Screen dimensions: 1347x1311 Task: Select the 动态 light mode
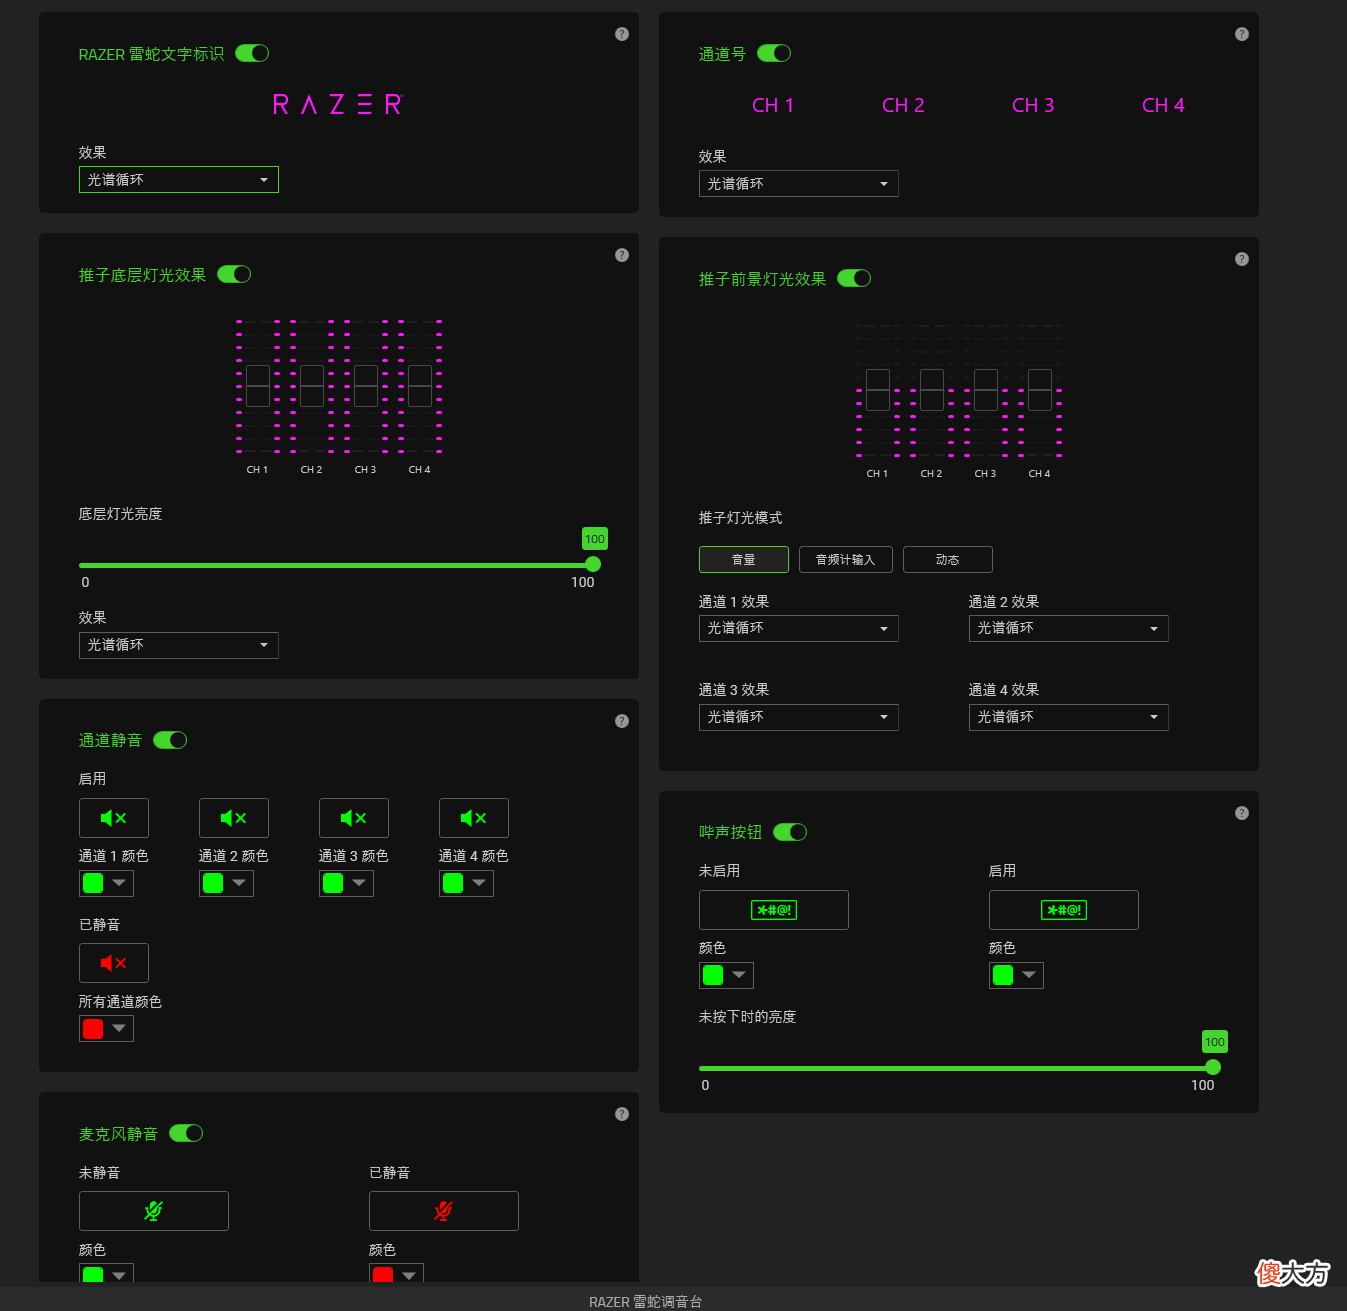click(948, 560)
